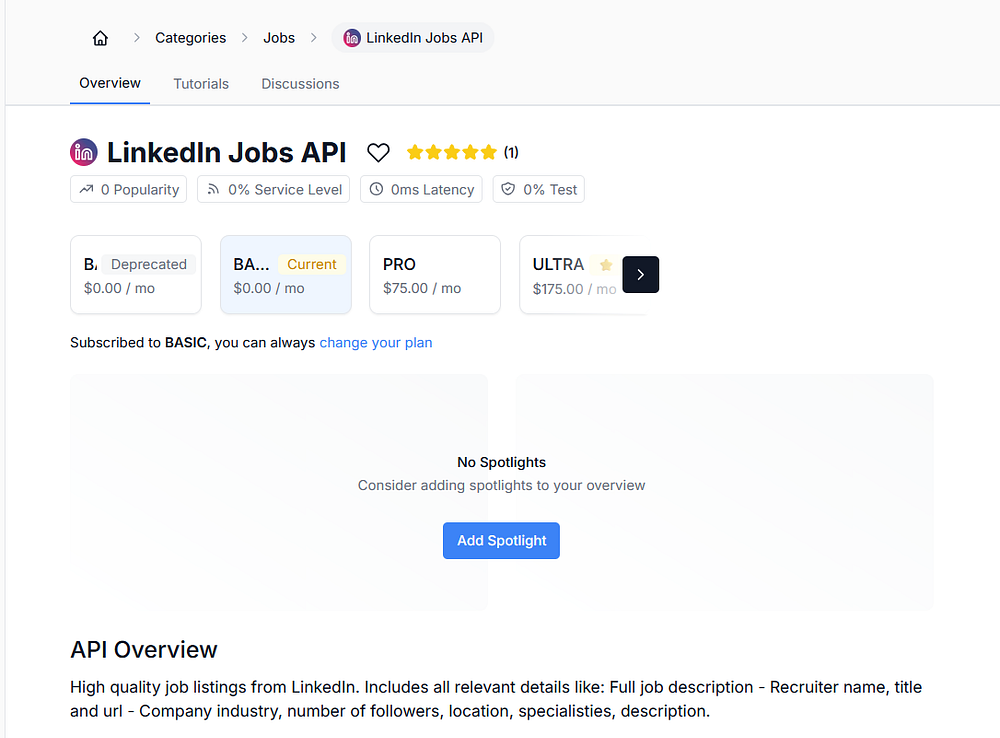
Task: Favorite the API with the heart icon
Action: click(378, 152)
